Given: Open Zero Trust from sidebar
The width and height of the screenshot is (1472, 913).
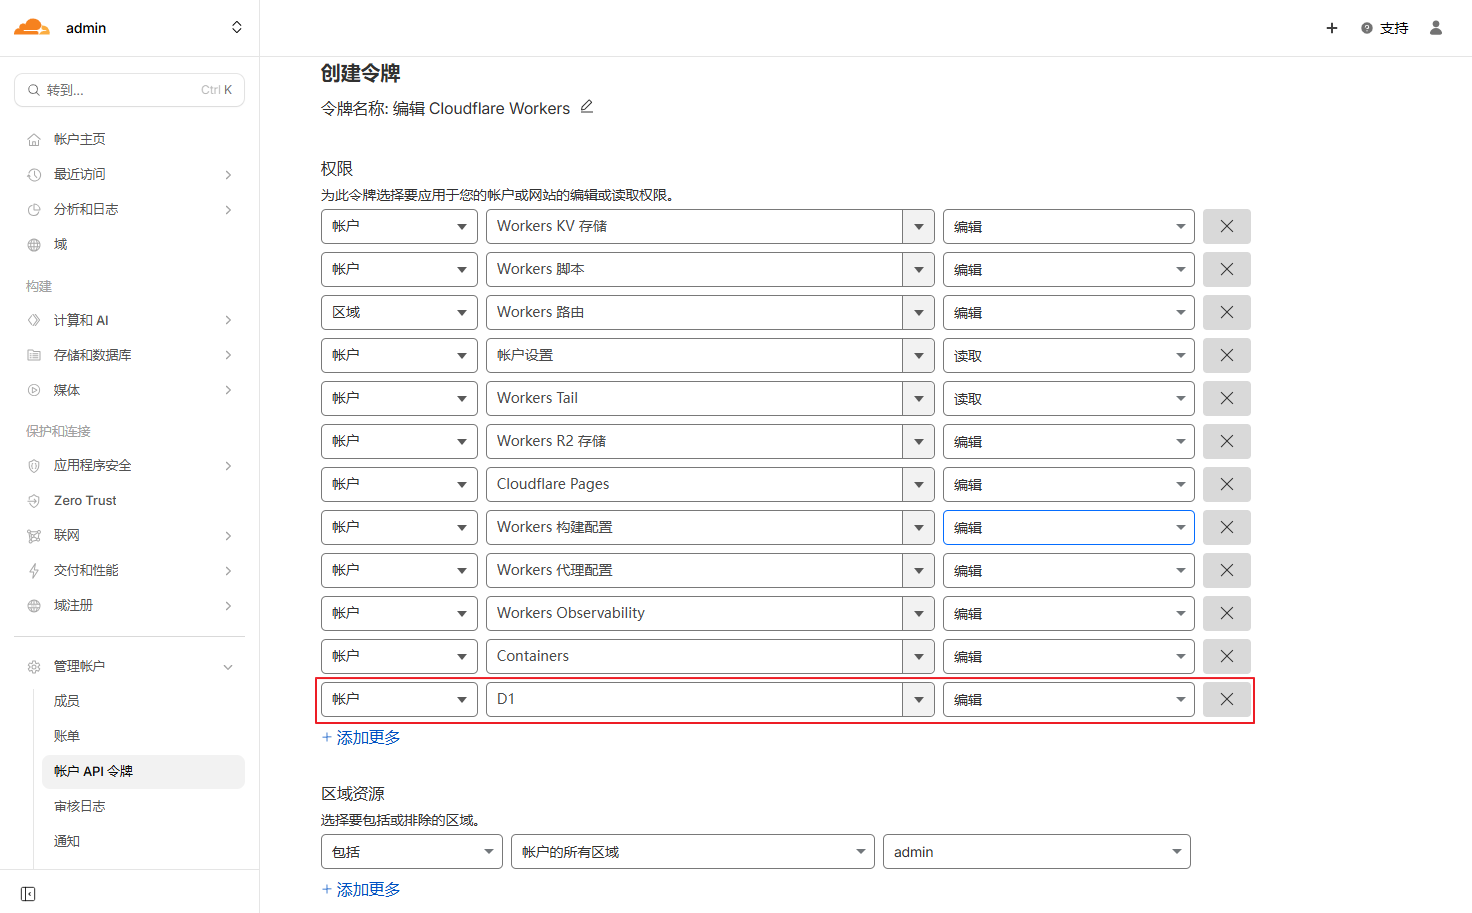Looking at the screenshot, I should (85, 500).
